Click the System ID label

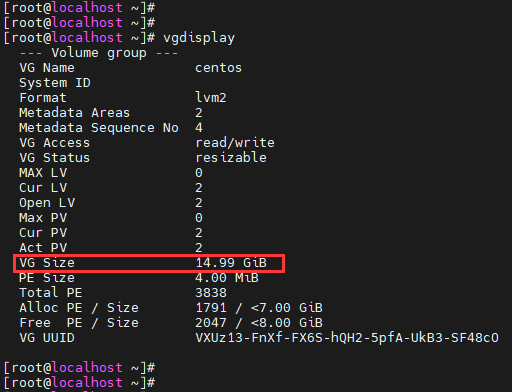click(x=55, y=83)
